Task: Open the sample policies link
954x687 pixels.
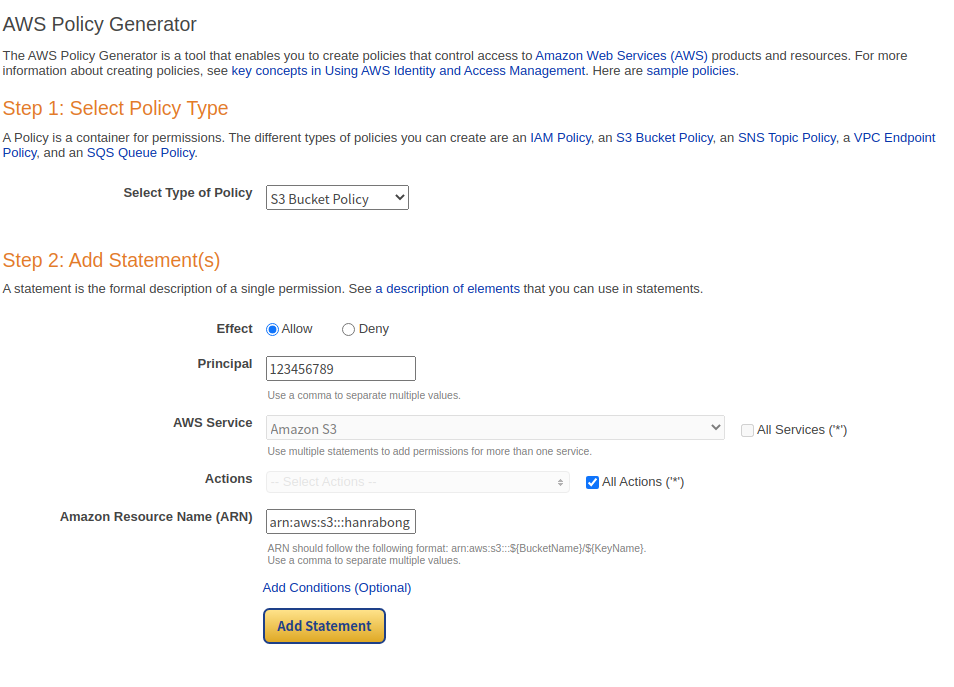Action: 691,71
